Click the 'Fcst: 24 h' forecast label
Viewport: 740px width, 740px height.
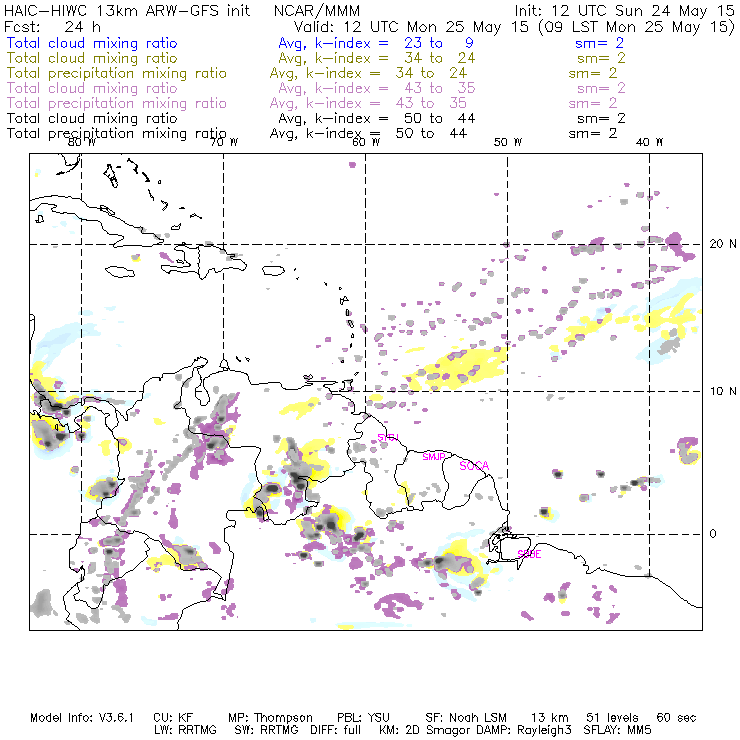pyautogui.click(x=52, y=26)
